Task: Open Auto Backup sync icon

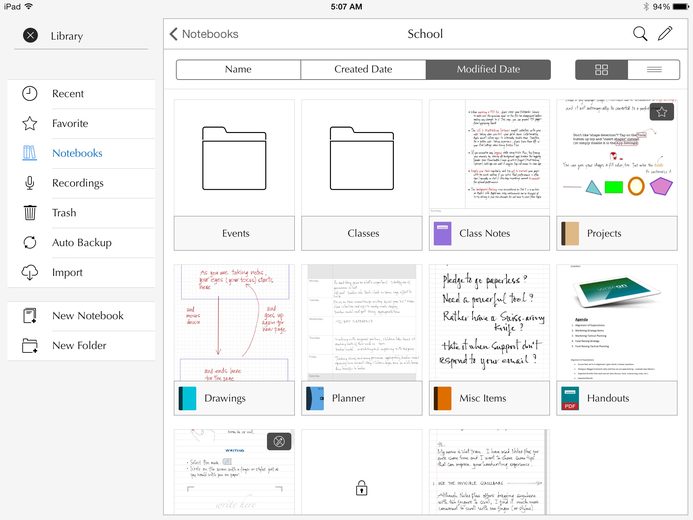Action: (x=30, y=243)
